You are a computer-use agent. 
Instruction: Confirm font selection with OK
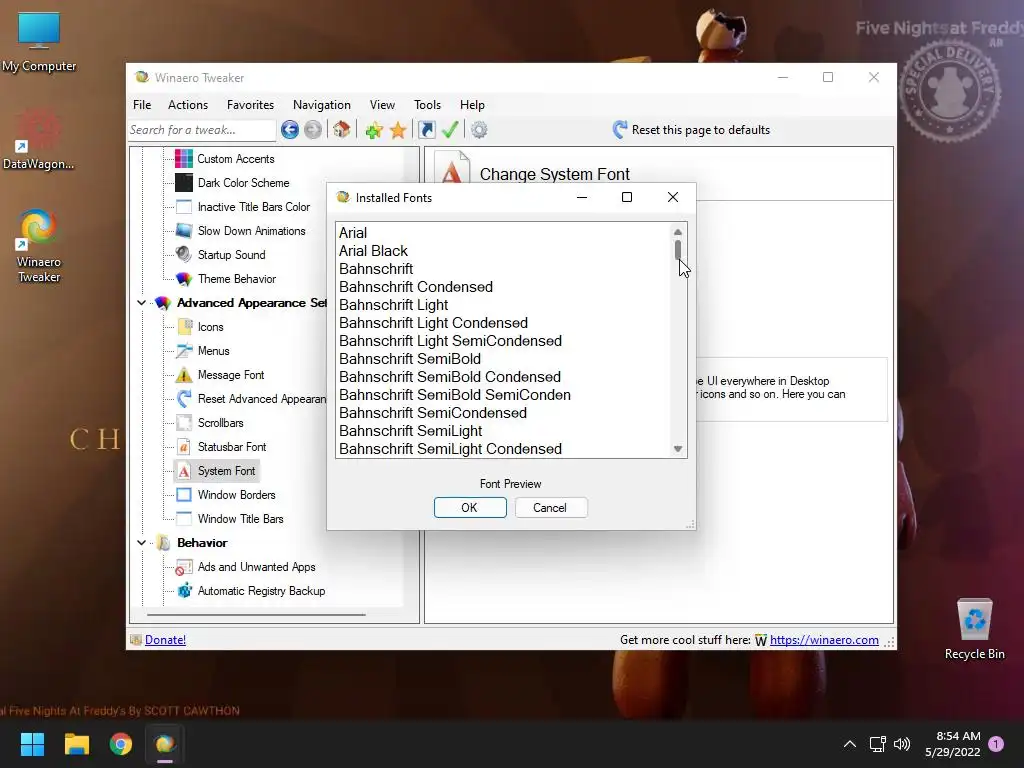point(470,507)
